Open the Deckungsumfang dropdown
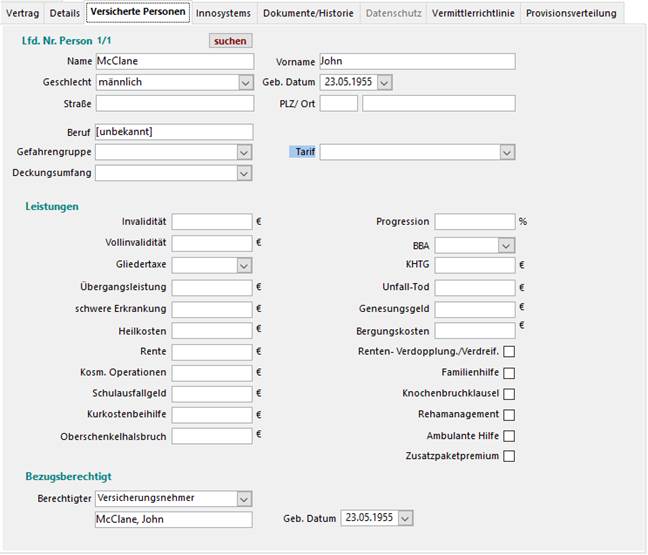The image size is (648, 555). [245, 173]
